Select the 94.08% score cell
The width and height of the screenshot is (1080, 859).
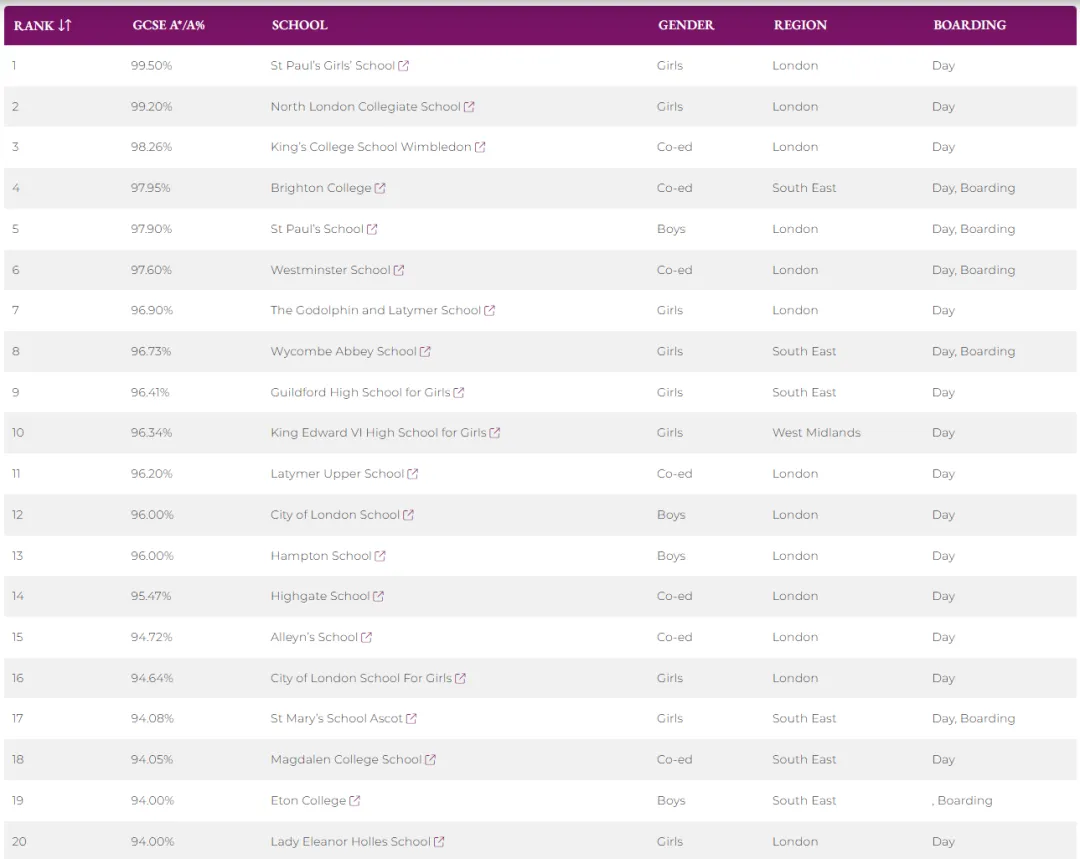pyautogui.click(x=152, y=718)
